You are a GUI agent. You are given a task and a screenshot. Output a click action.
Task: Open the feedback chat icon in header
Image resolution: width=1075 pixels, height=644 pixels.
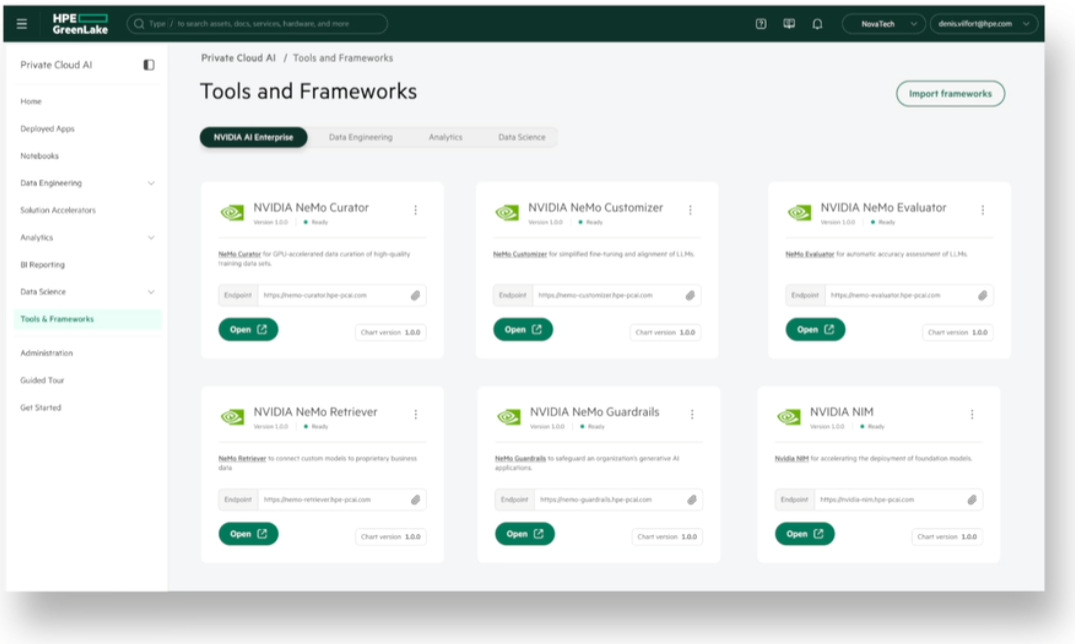789,24
